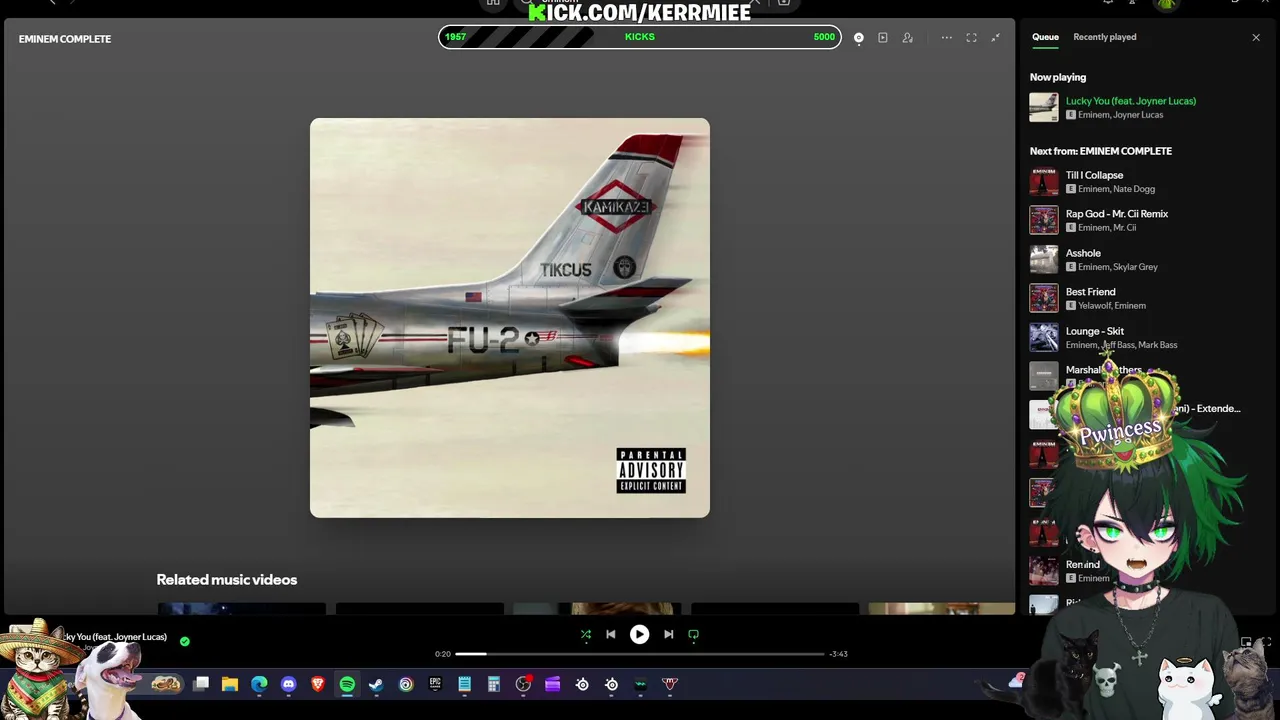1280x720 pixels.
Task: Enter fullscreen with the corner-brackets icon
Action: point(971,38)
